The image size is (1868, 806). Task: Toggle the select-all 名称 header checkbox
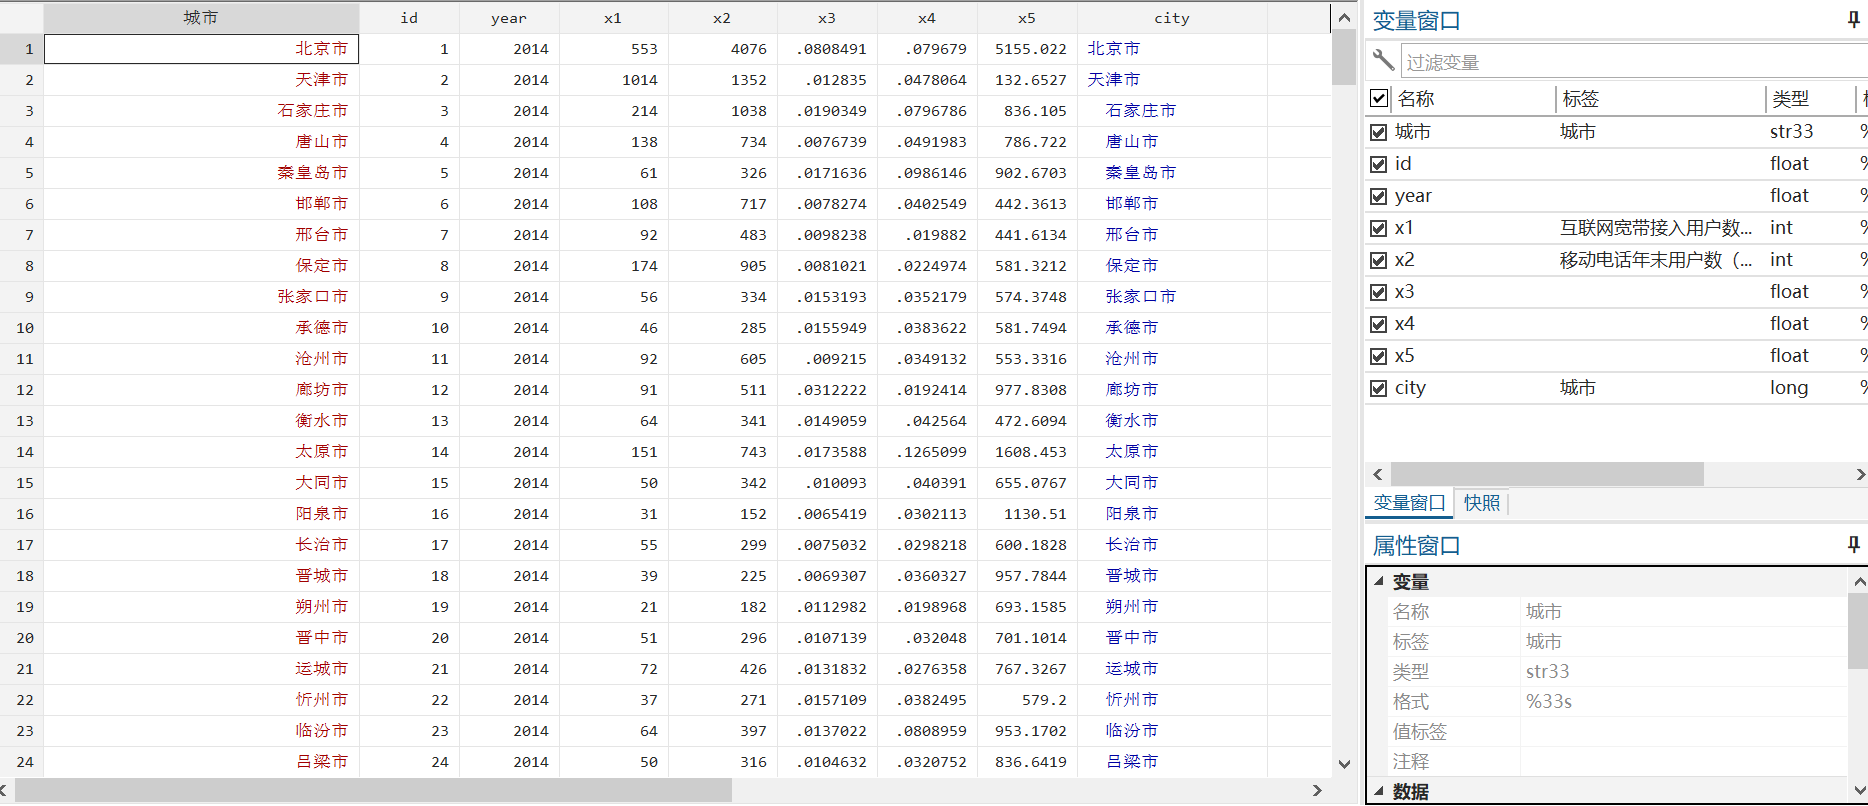point(1379,98)
